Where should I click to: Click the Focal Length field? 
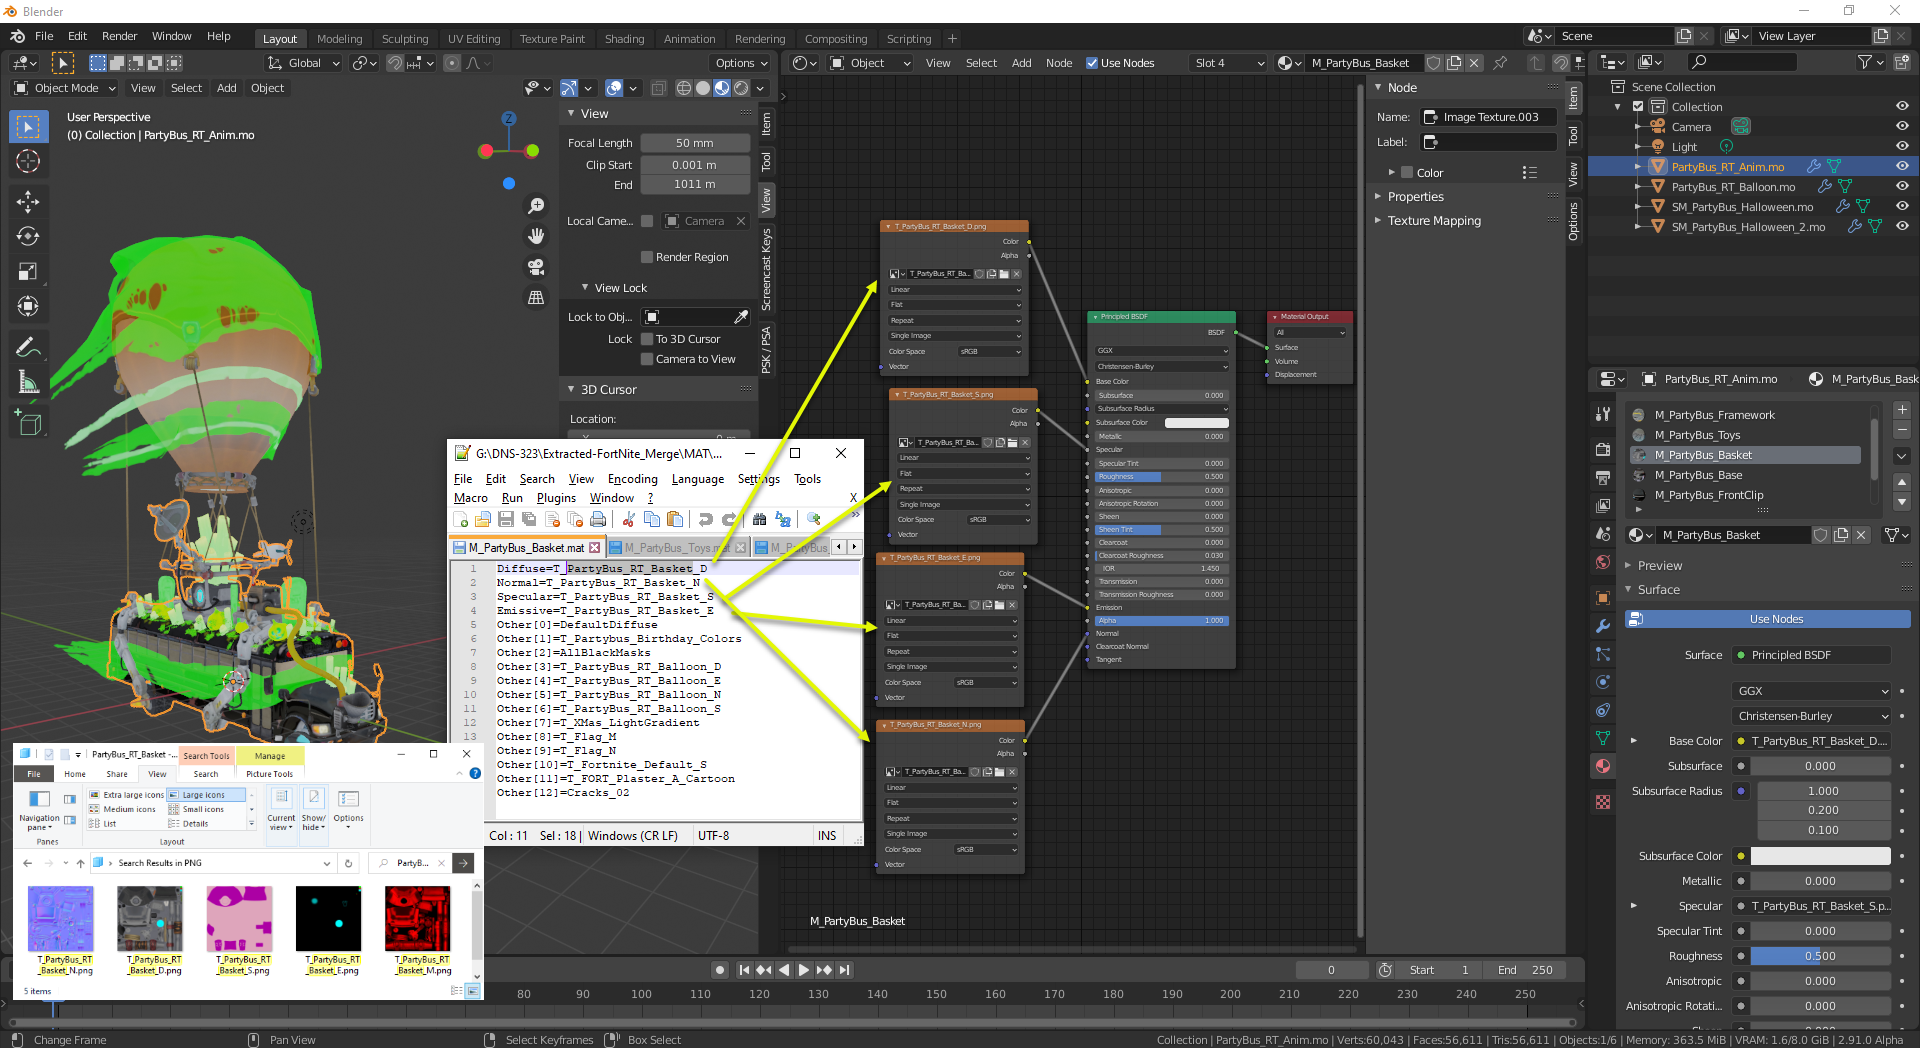(x=695, y=143)
